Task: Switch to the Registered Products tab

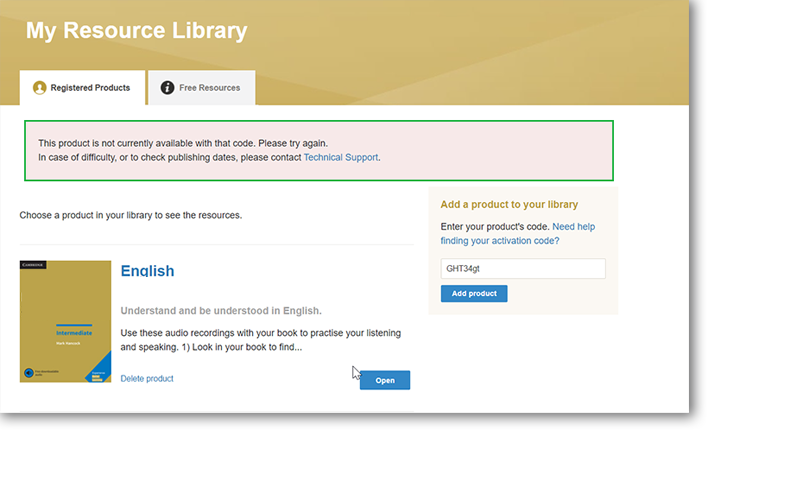Action: 82,88
